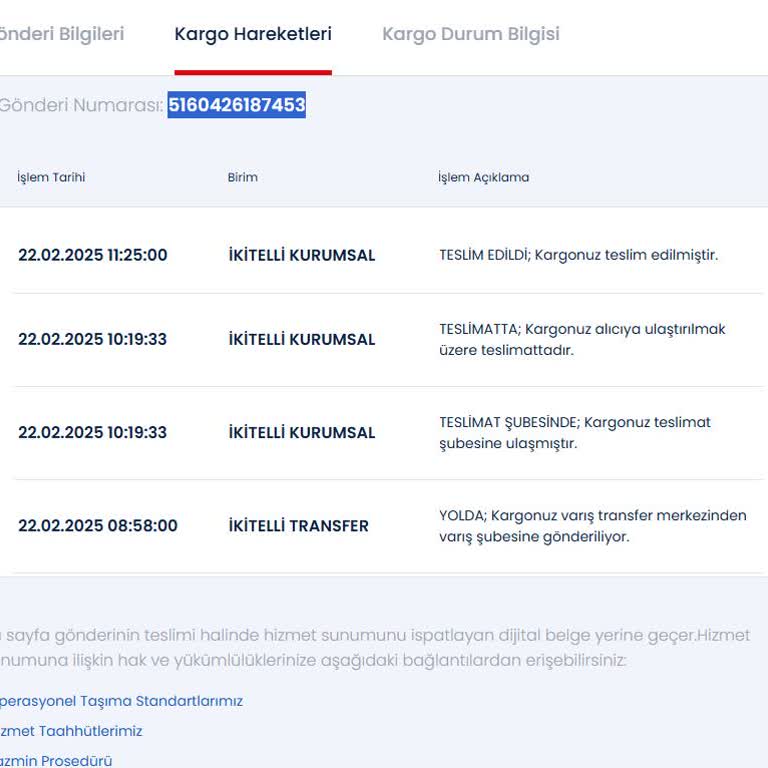
Task: Switch to the Gönderi Bilgileri tab
Action: point(62,34)
